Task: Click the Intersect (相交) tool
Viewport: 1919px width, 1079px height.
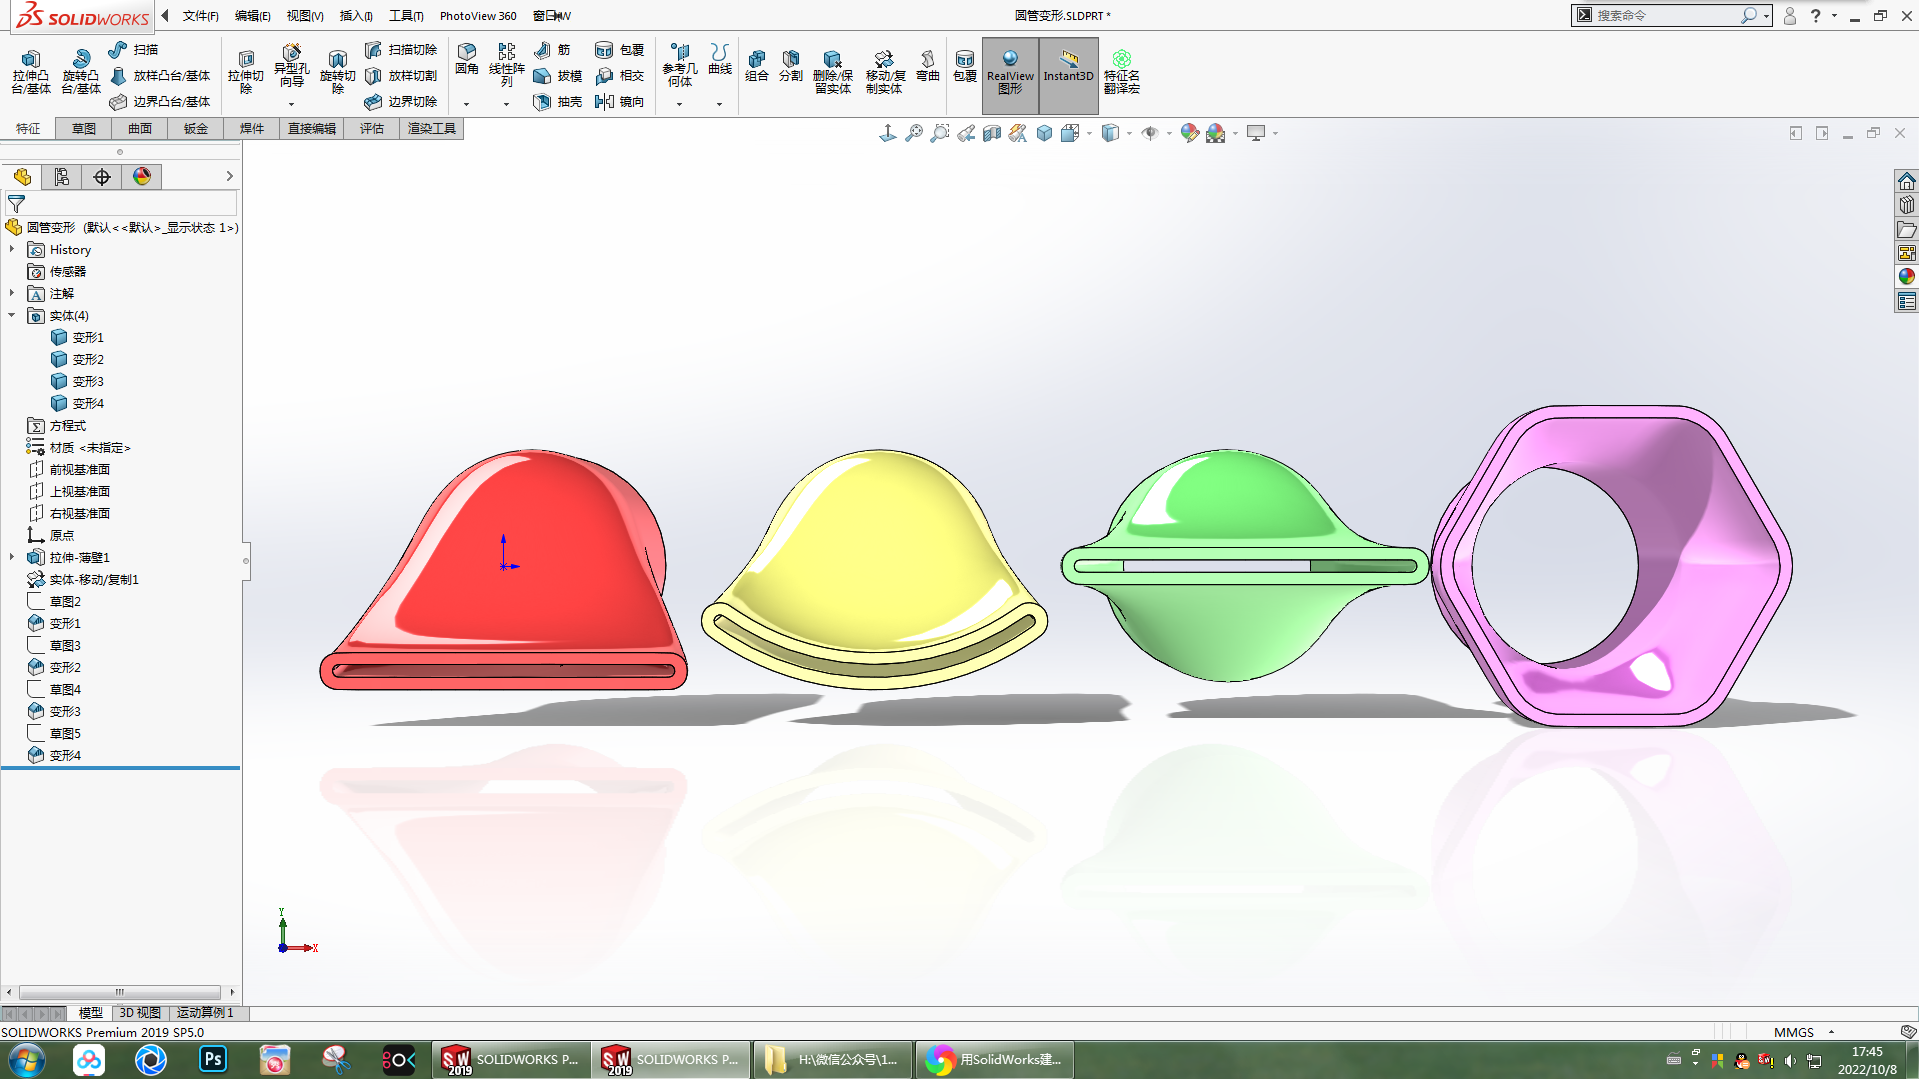Action: pyautogui.click(x=619, y=75)
